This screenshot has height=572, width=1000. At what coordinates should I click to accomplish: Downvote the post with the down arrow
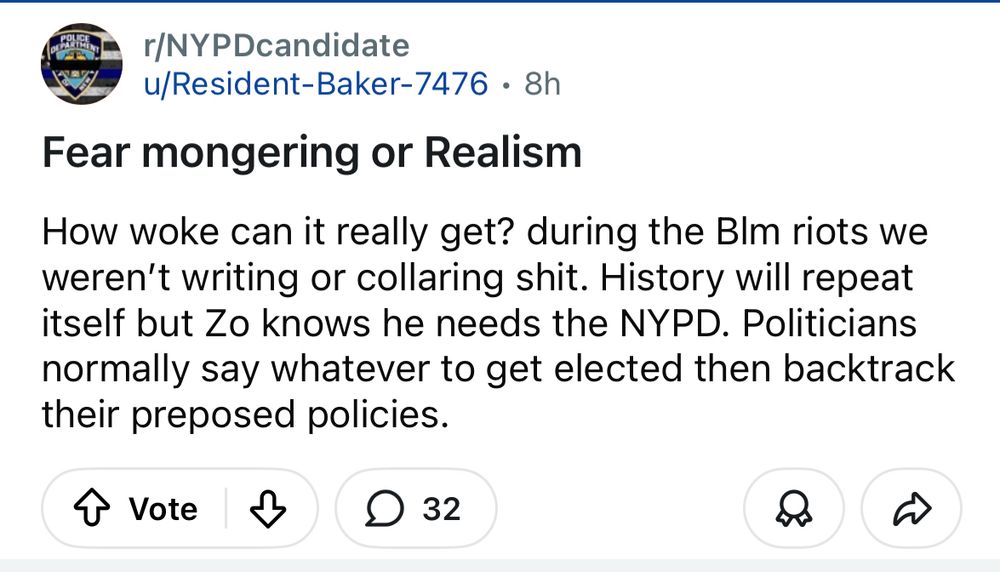tap(266, 509)
